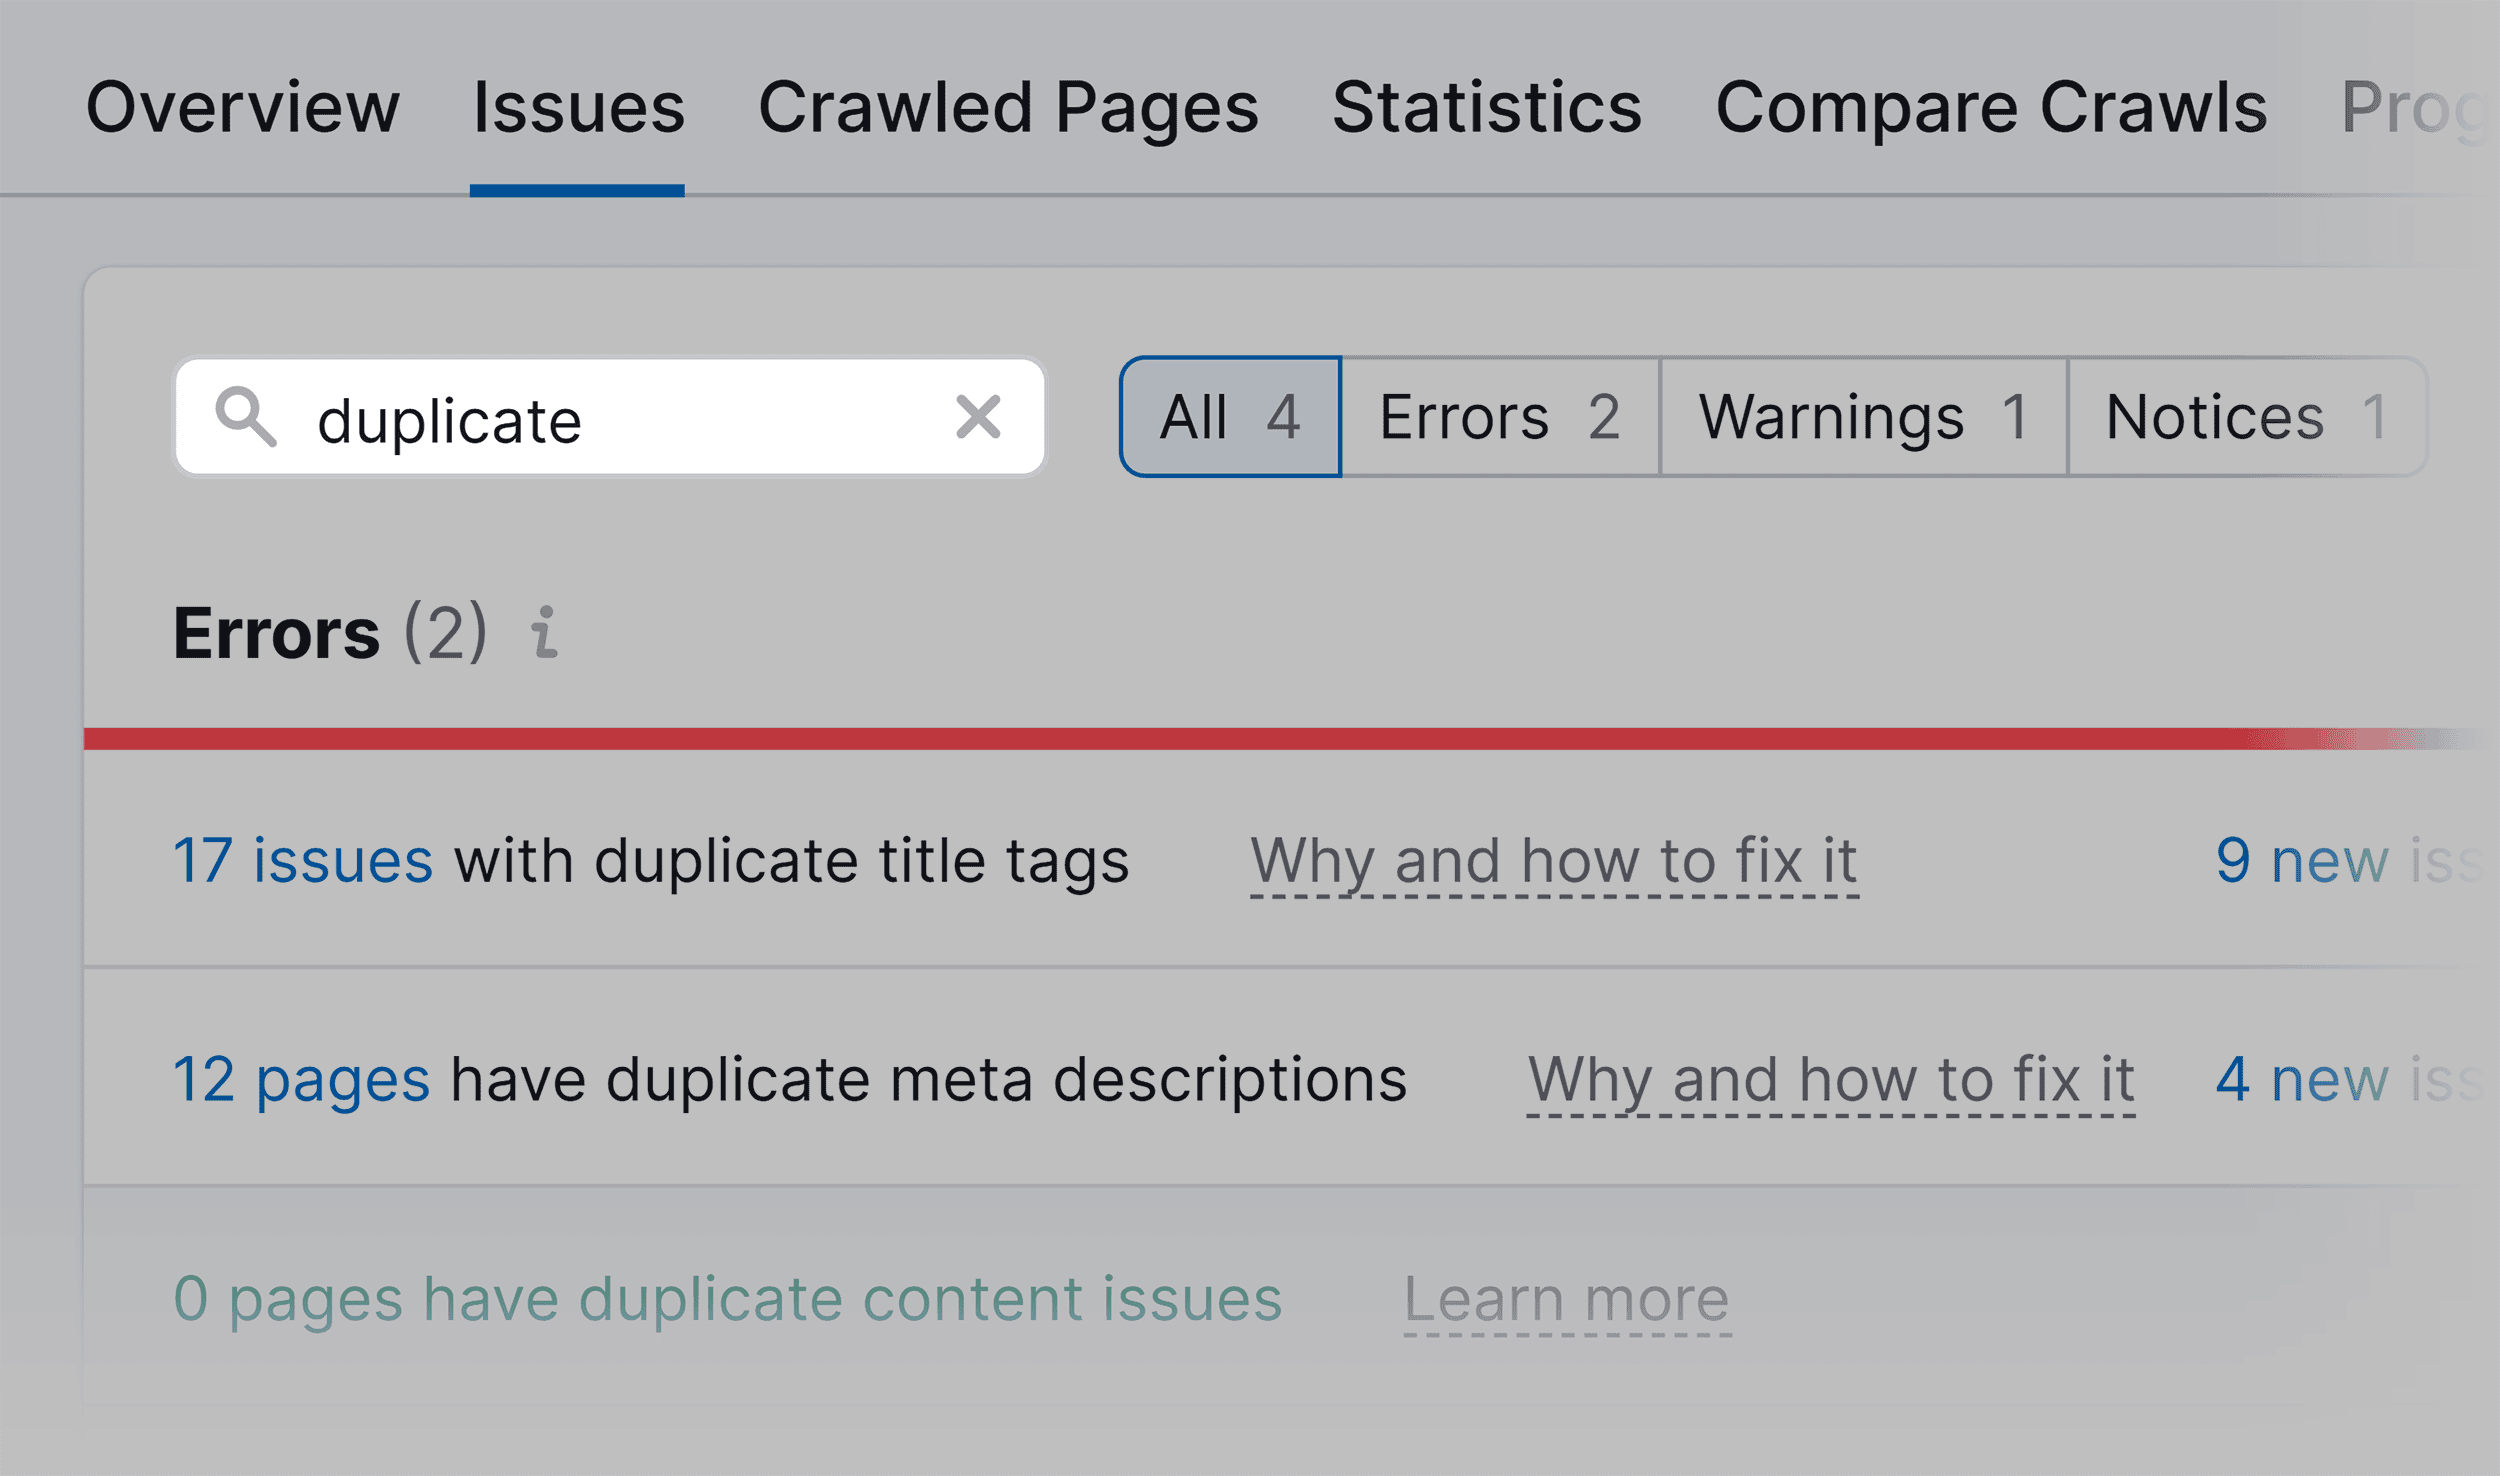The height and width of the screenshot is (1476, 2500).
Task: Select the Issues tab
Action: pos(578,106)
